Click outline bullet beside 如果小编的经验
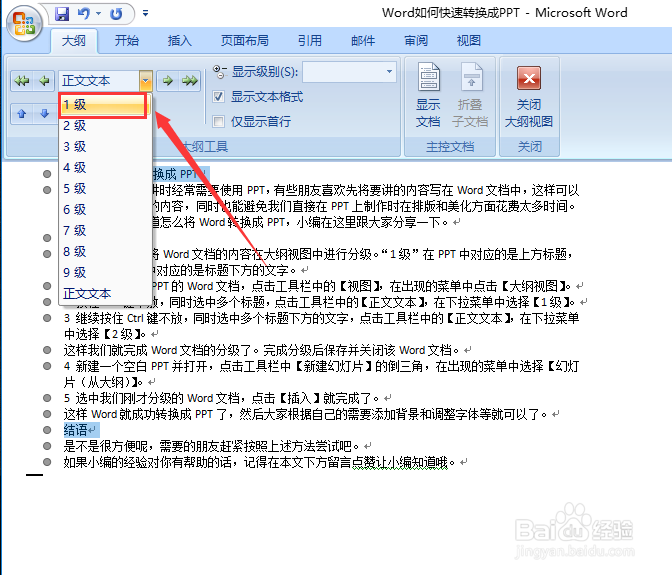672x575 pixels. (x=47, y=462)
